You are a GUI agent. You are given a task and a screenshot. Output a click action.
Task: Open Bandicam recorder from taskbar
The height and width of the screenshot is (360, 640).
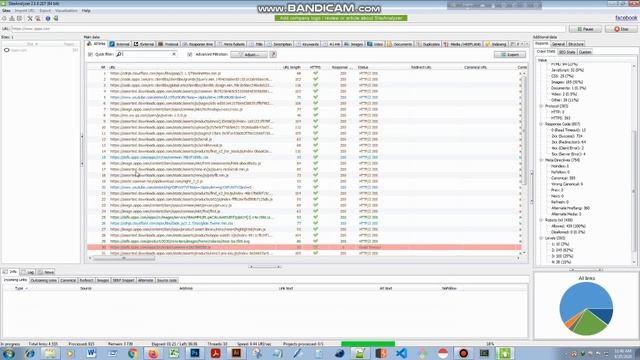[x=463, y=353]
